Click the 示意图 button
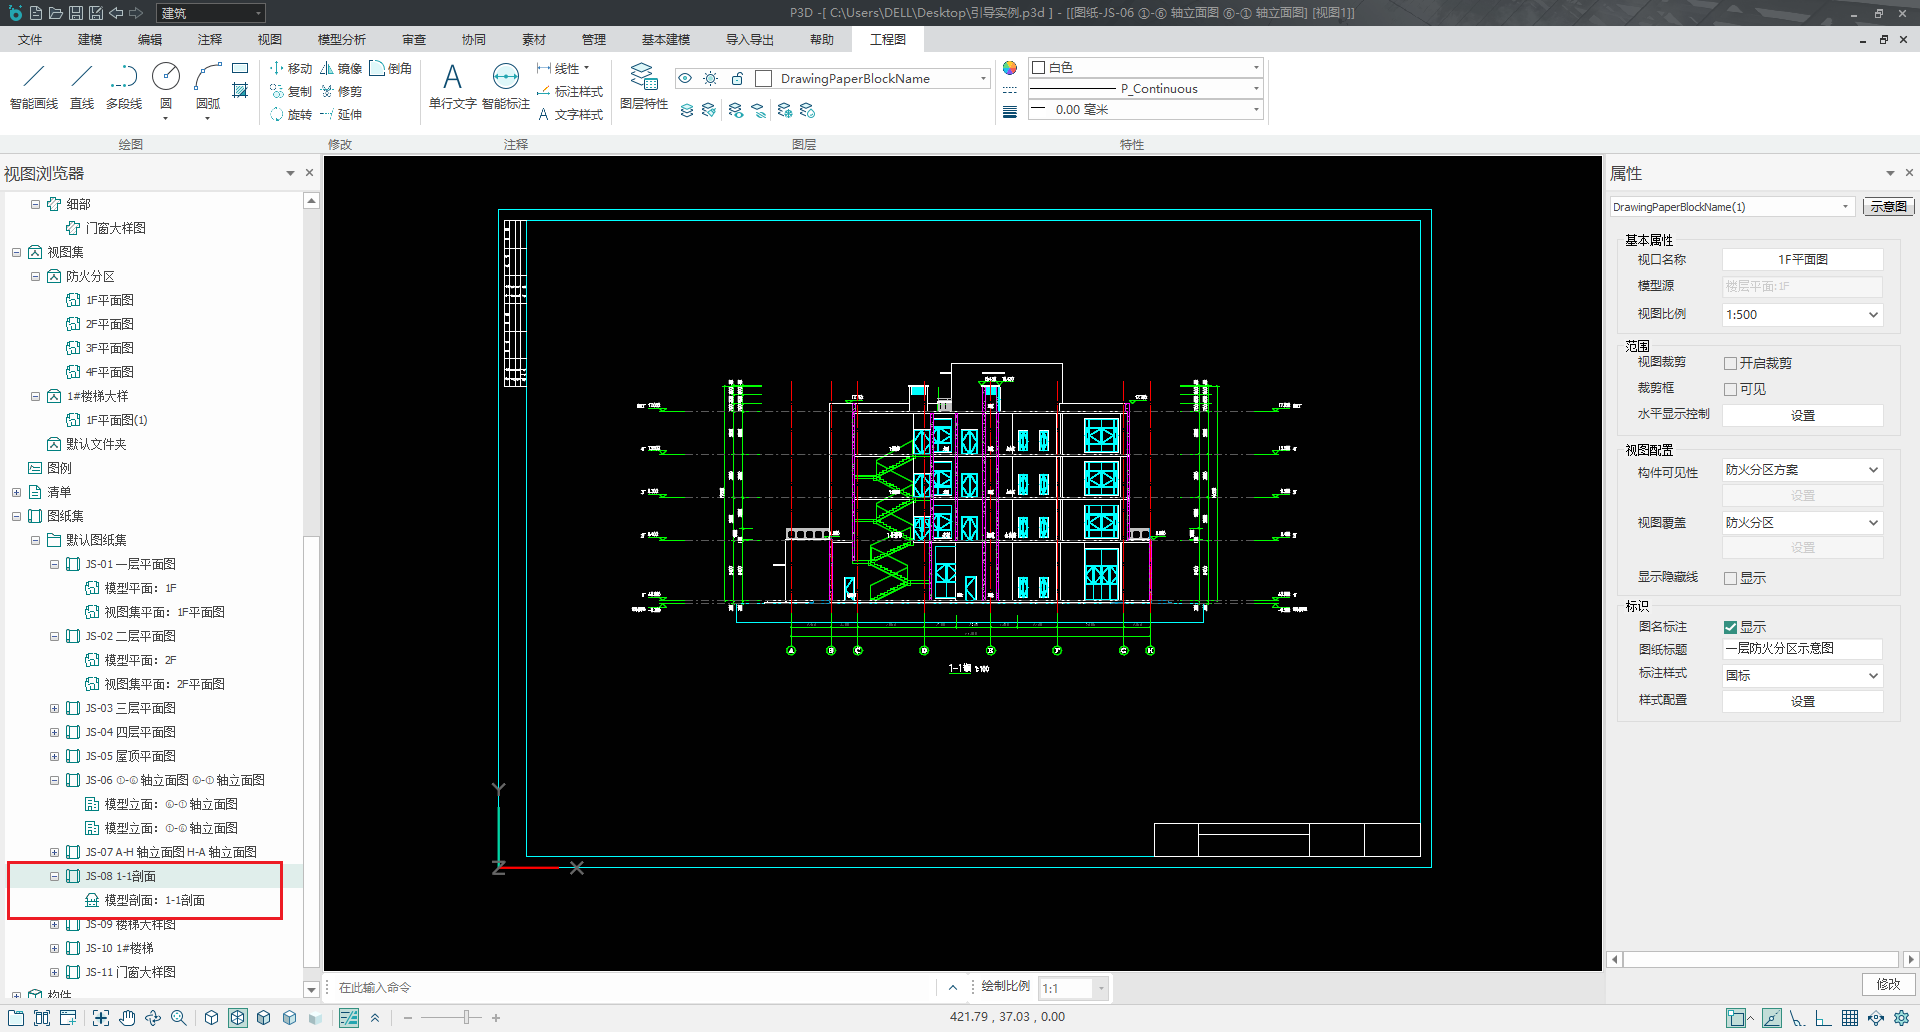Screen dimensions: 1920x1032 (x=1888, y=207)
